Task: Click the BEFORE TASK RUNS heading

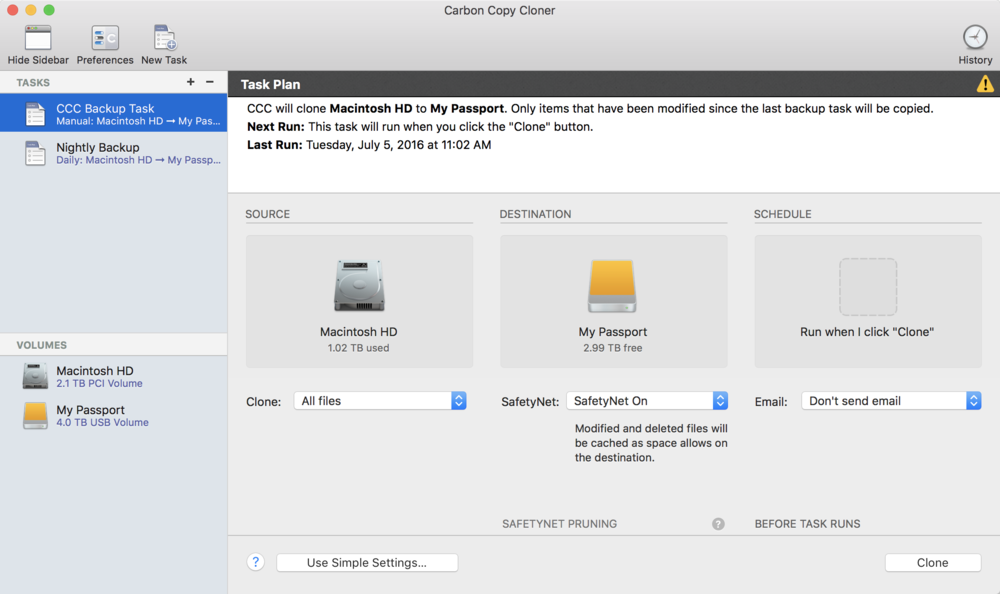Action: tap(807, 524)
